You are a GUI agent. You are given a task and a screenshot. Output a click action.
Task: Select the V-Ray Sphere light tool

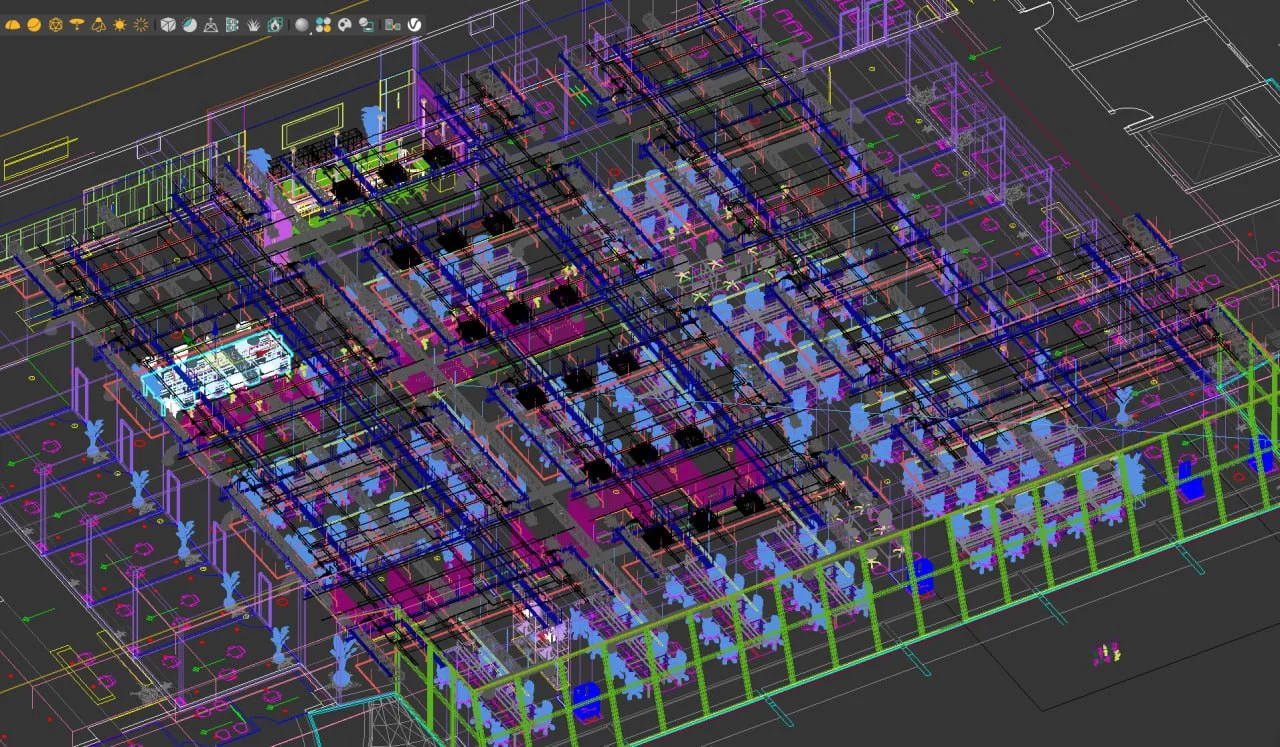tap(33, 24)
